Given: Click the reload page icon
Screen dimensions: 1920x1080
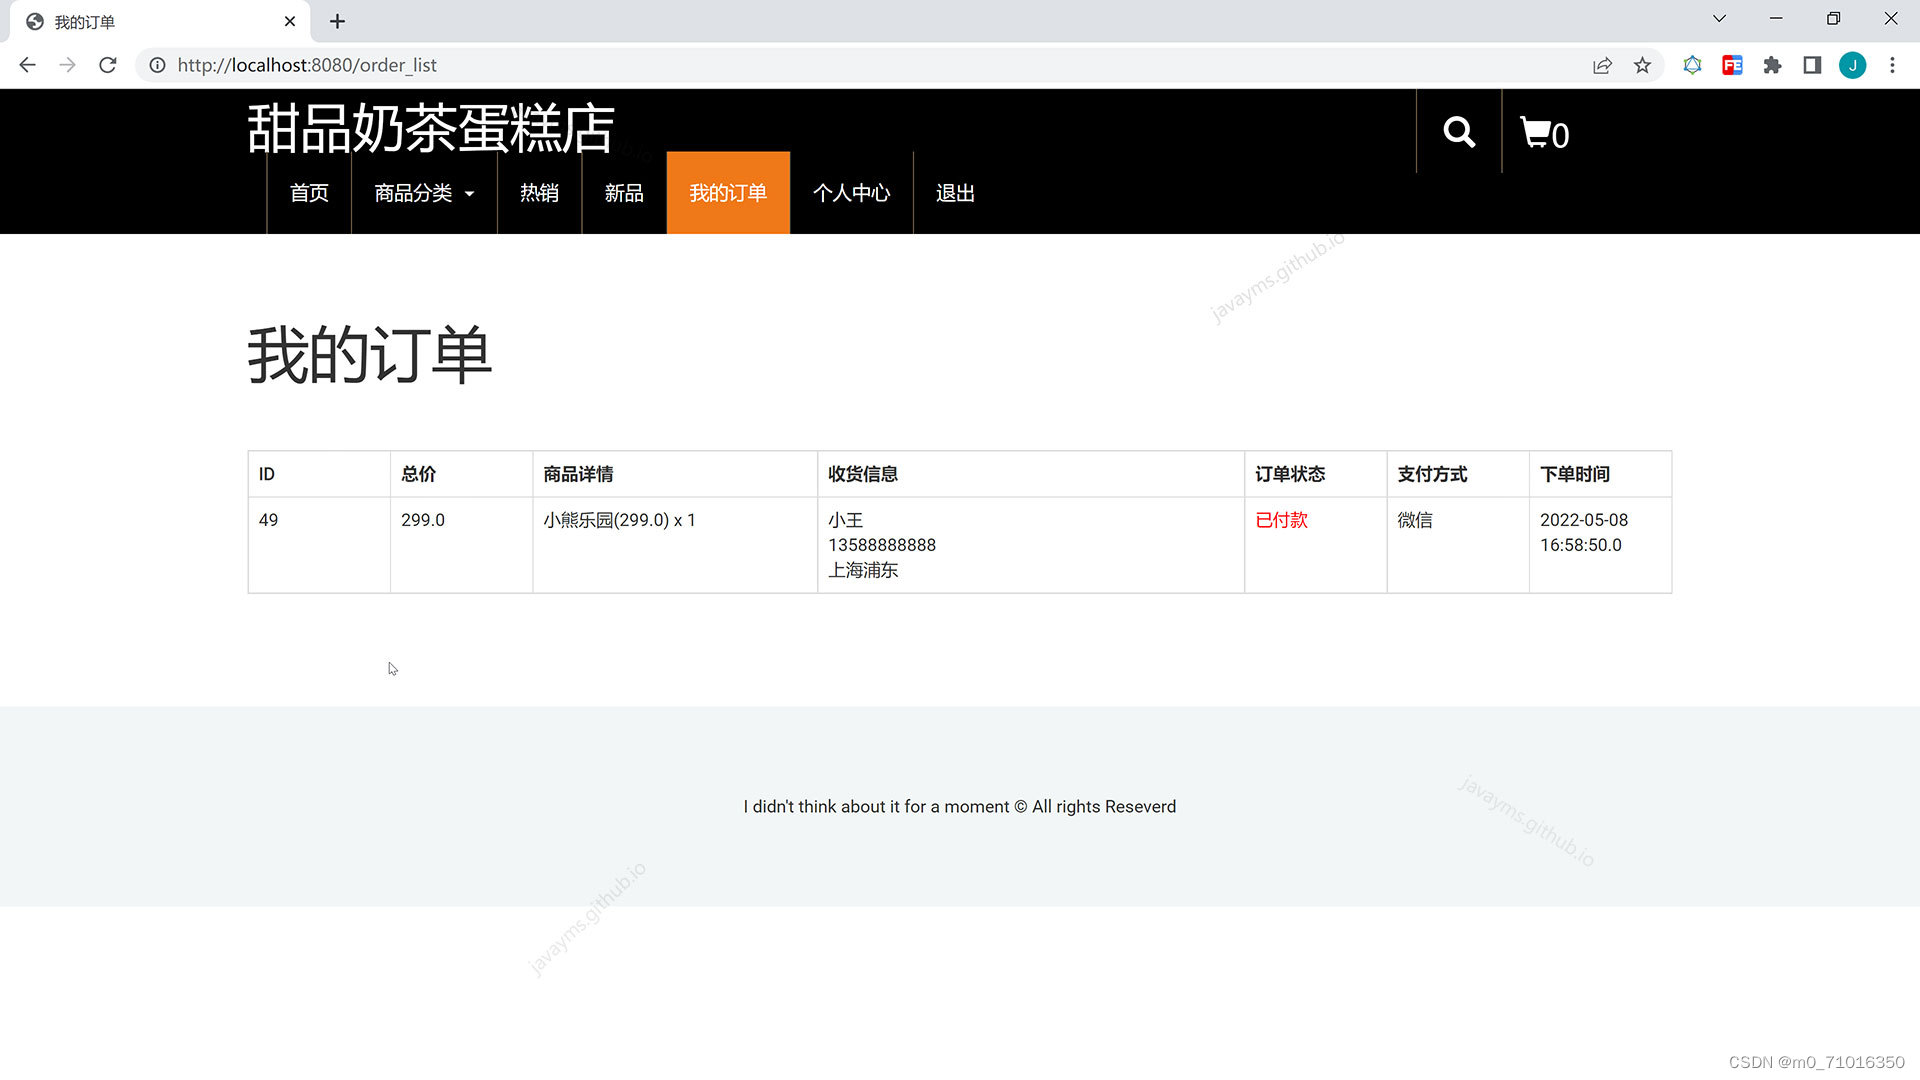Looking at the screenshot, I should pyautogui.click(x=107, y=65).
